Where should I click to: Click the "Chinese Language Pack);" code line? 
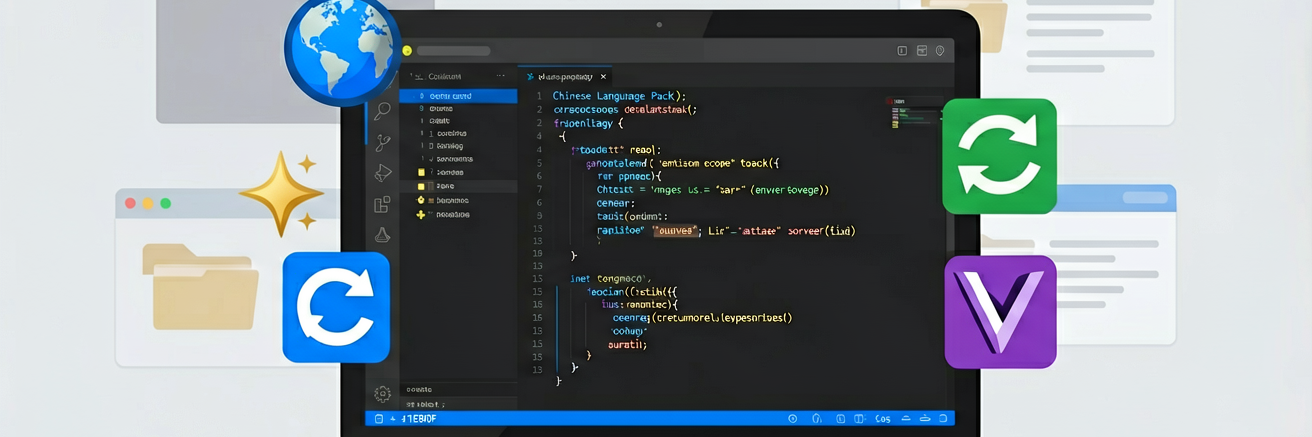[x=619, y=96]
